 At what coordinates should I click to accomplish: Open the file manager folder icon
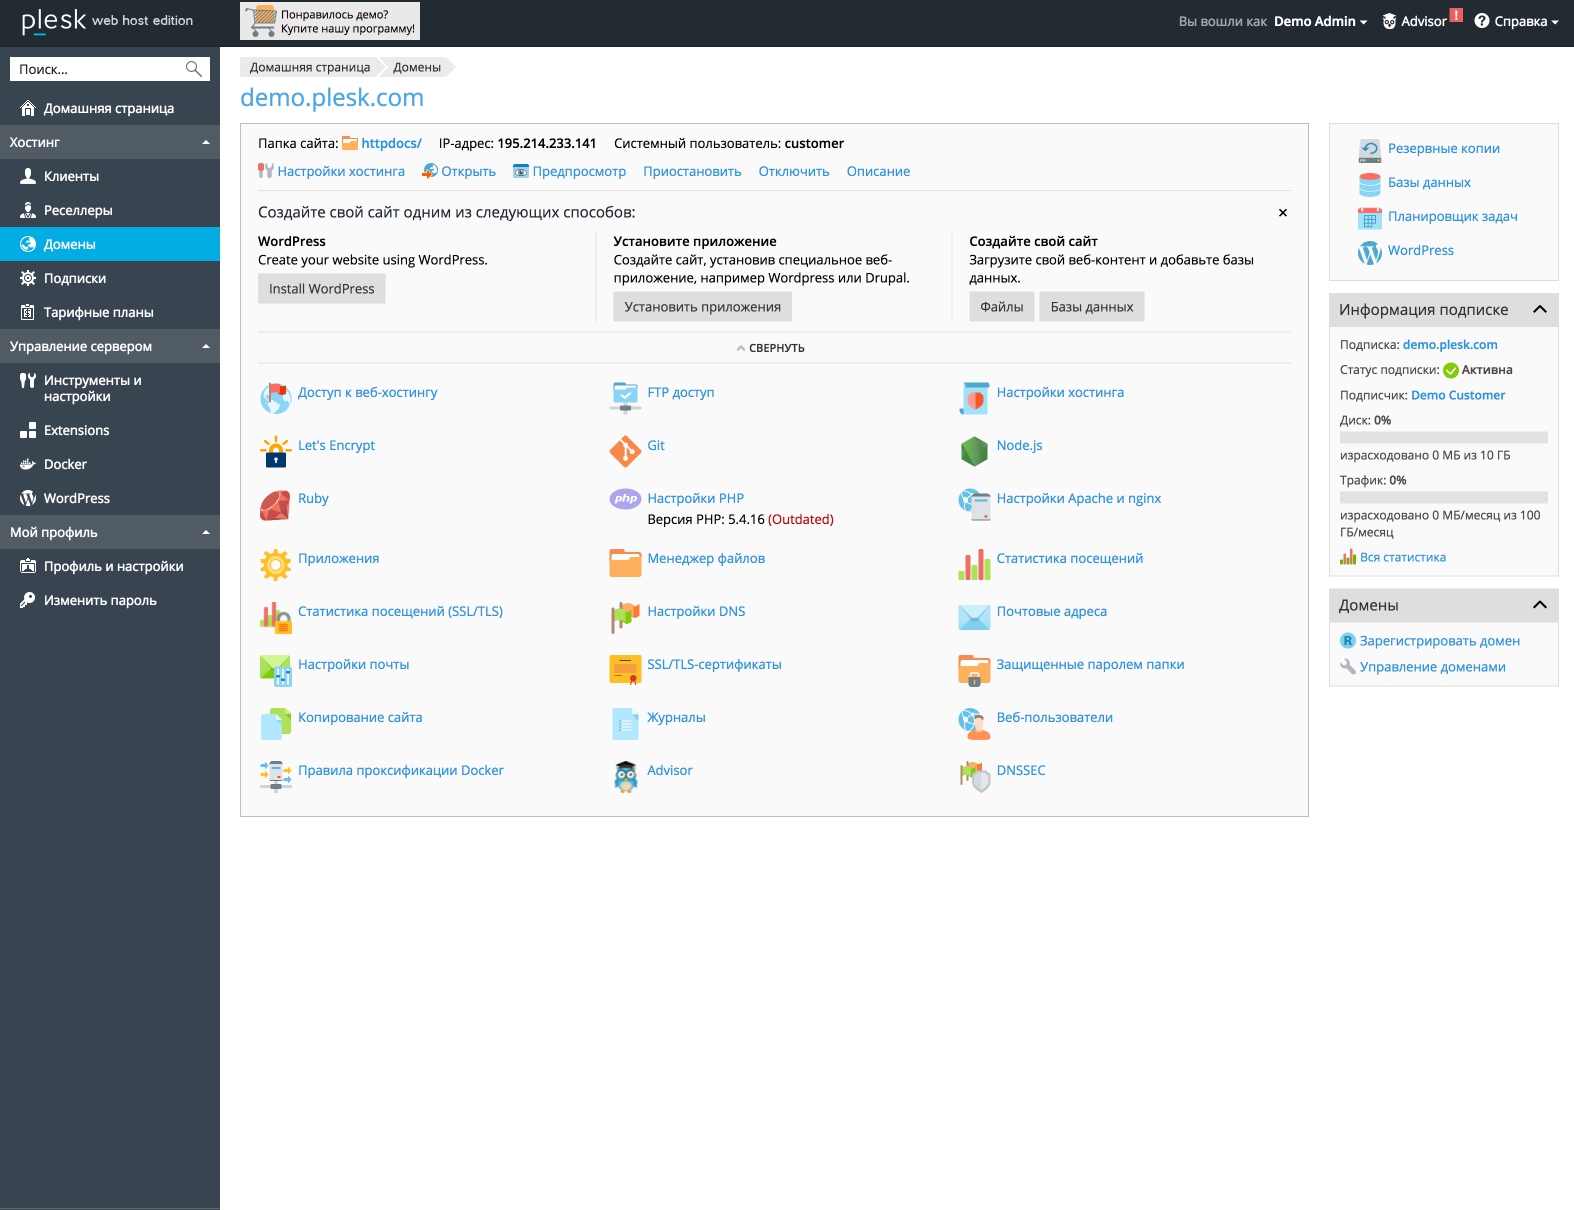625,564
